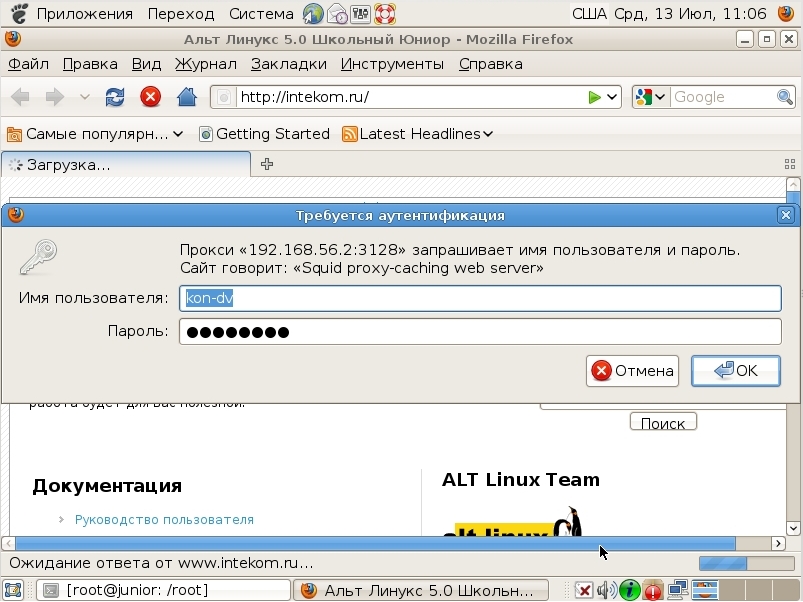This screenshot has height=602, width=803.
Task: Click the Firefox window menu icon in title bar
Action: [x=13, y=39]
